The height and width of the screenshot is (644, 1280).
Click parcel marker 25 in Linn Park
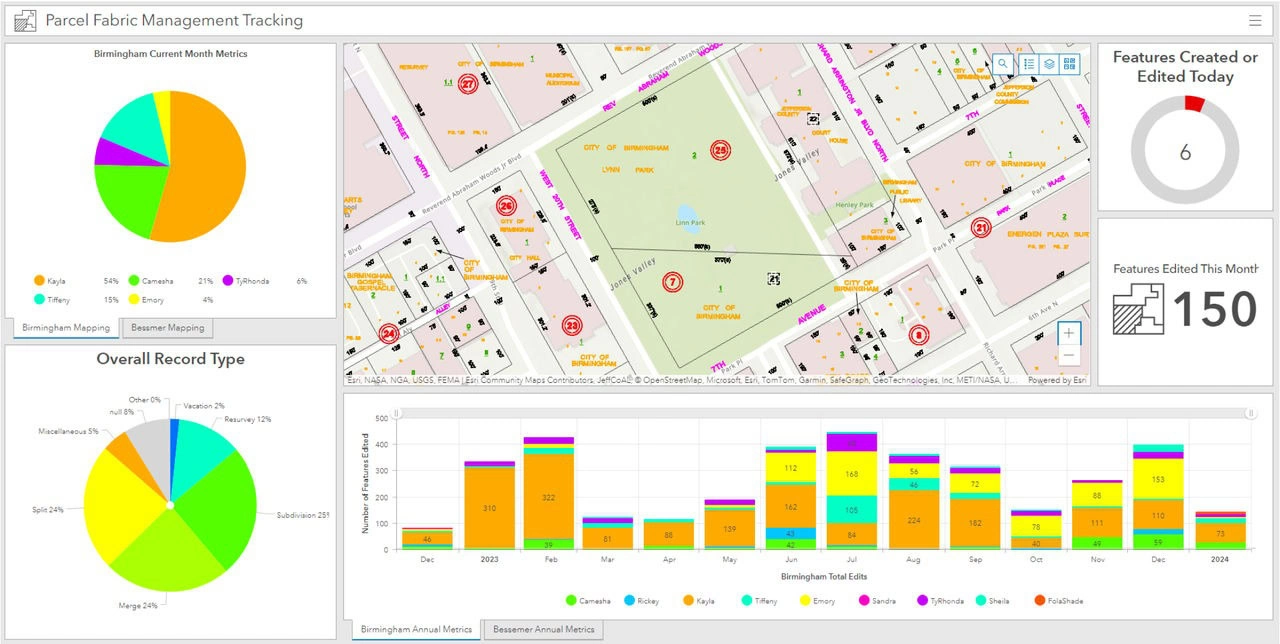(x=721, y=151)
